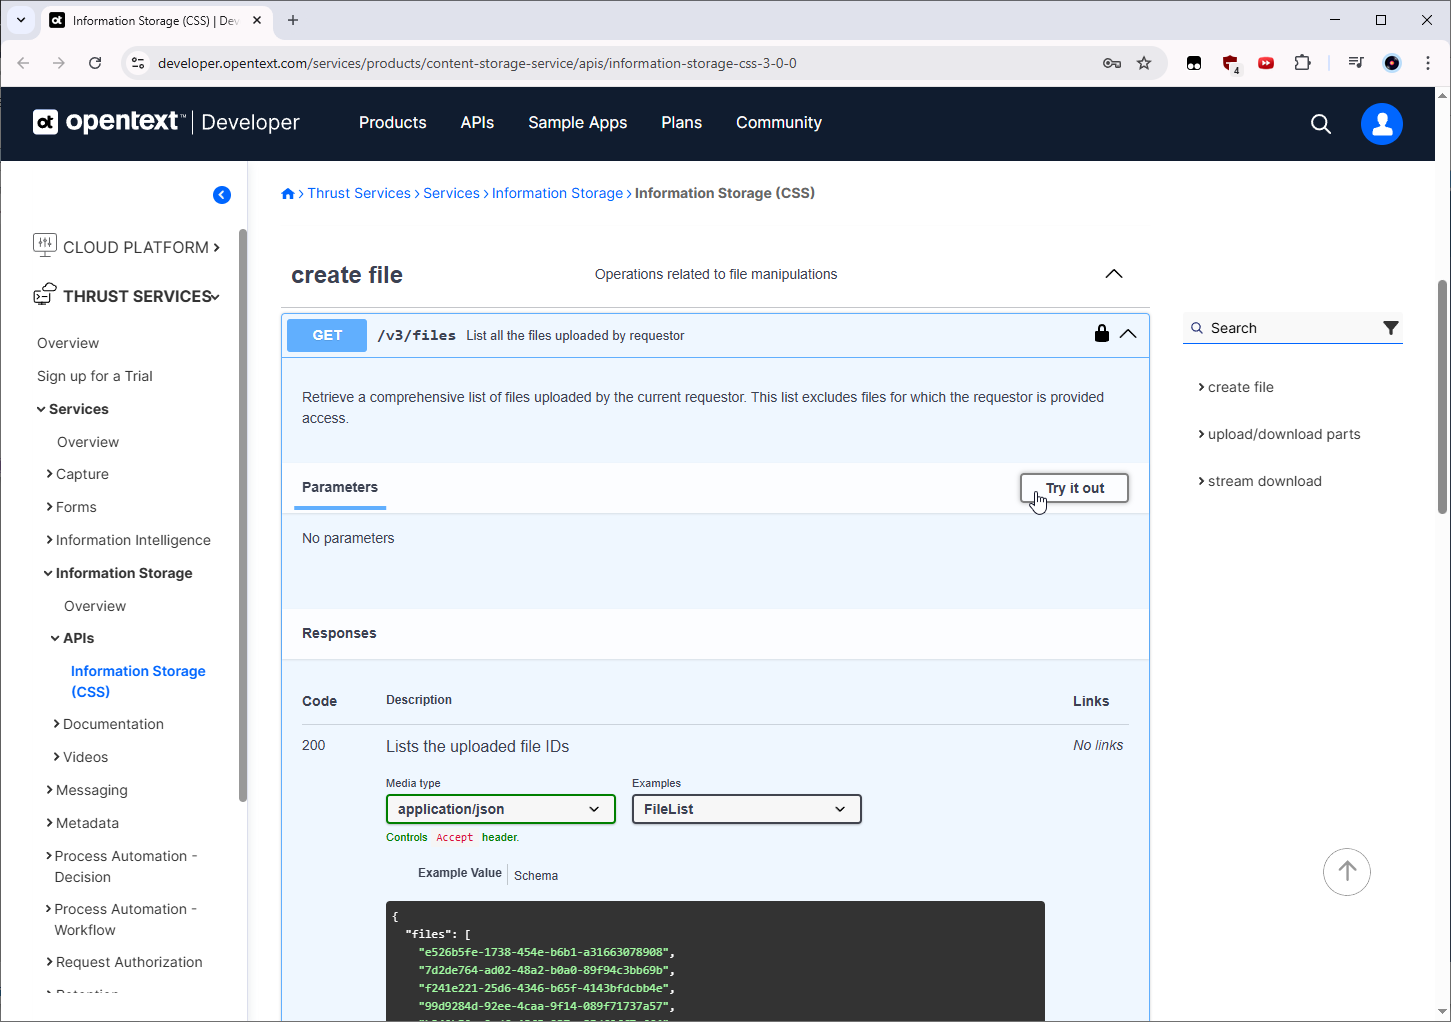Screen dimensions: 1451x1022
Task: Click the Try it out button
Action: point(1074,488)
